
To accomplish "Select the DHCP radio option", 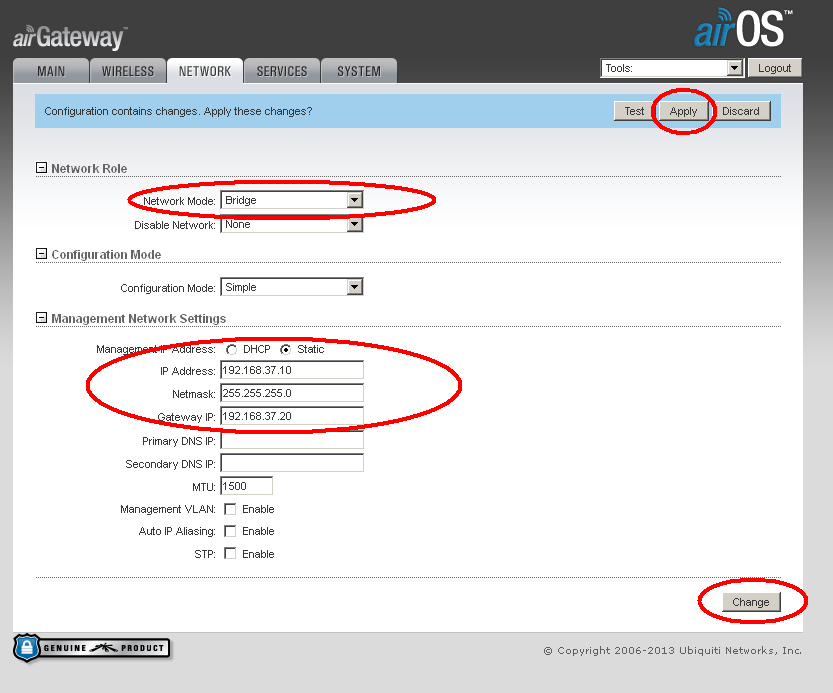I will pyautogui.click(x=231, y=350).
